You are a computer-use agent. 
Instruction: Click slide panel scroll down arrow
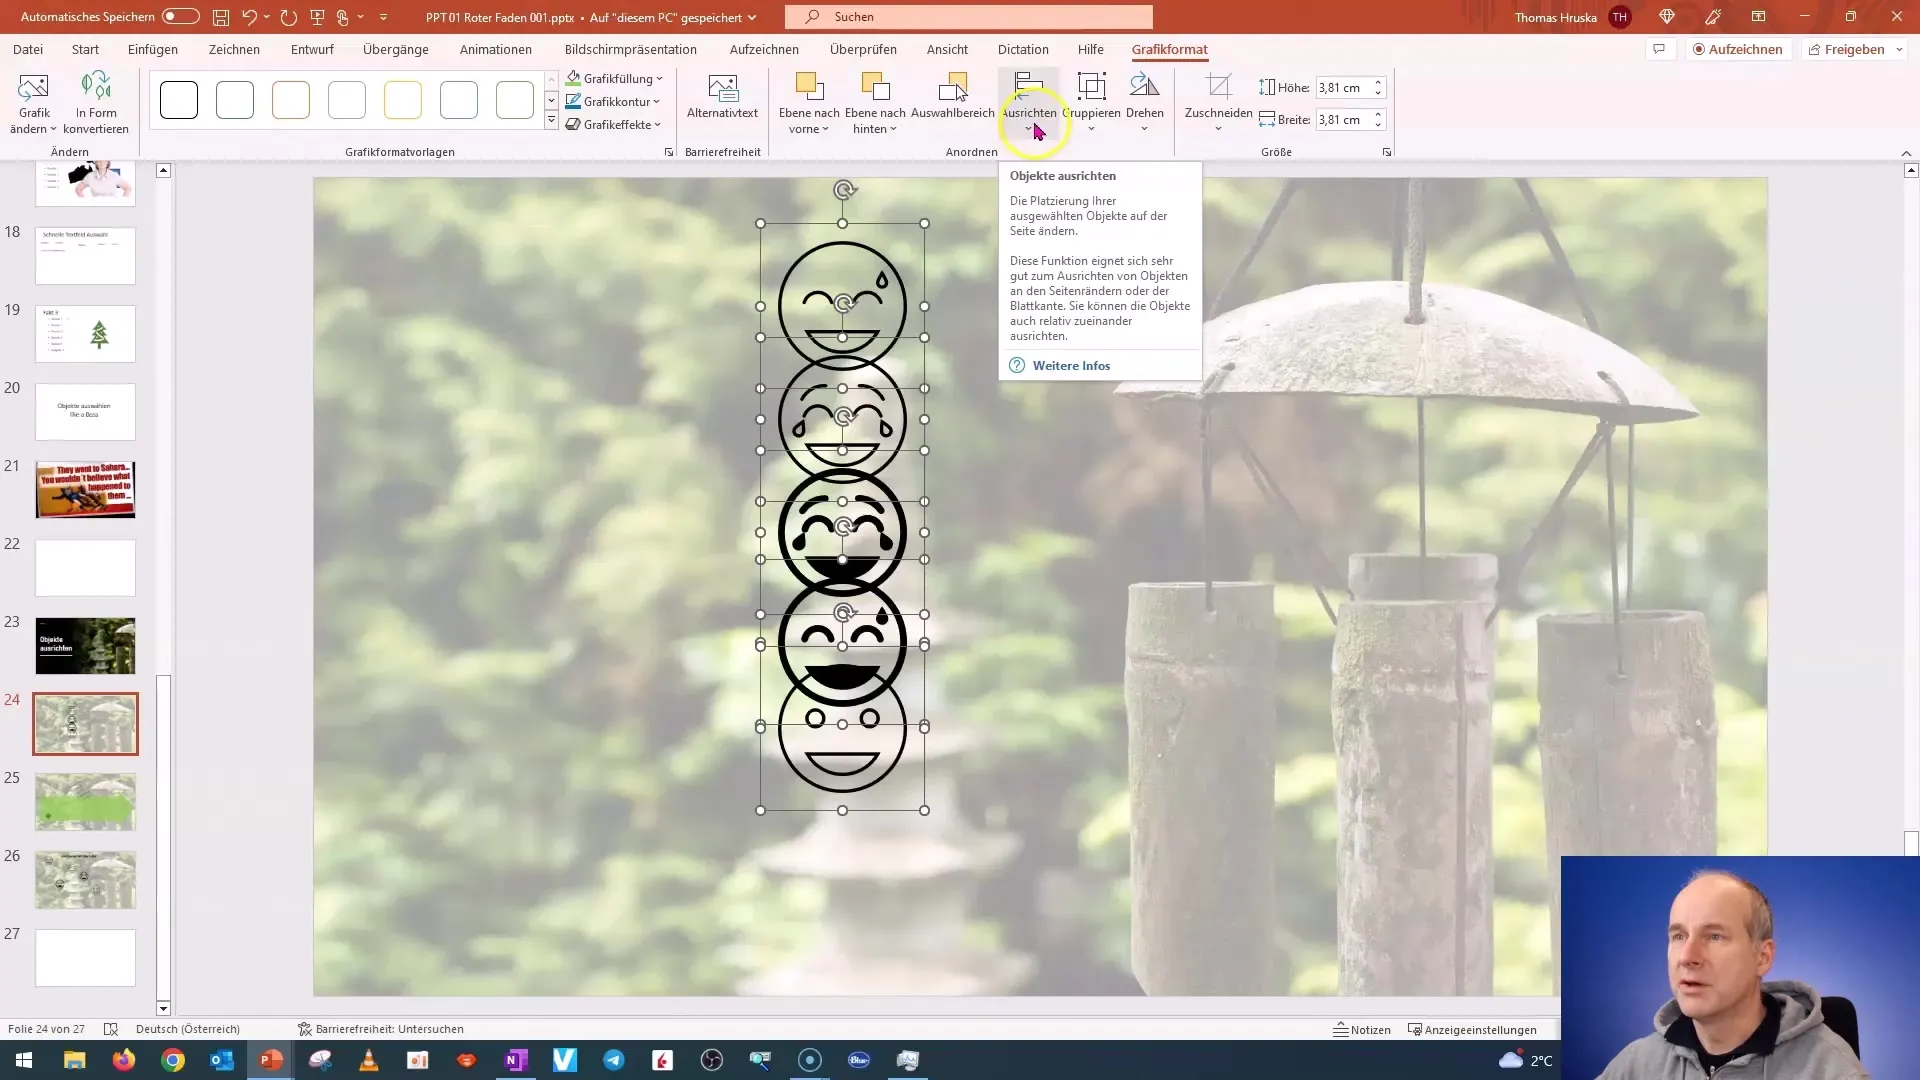tap(163, 1009)
